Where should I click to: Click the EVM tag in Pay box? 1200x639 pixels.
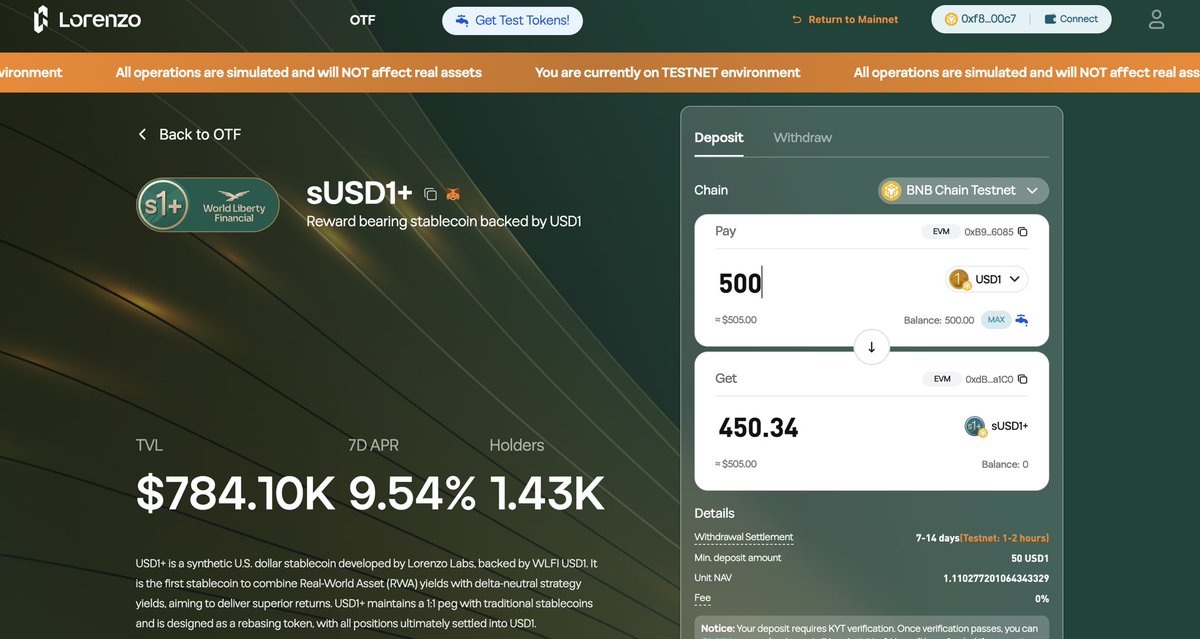pyautogui.click(x=941, y=232)
